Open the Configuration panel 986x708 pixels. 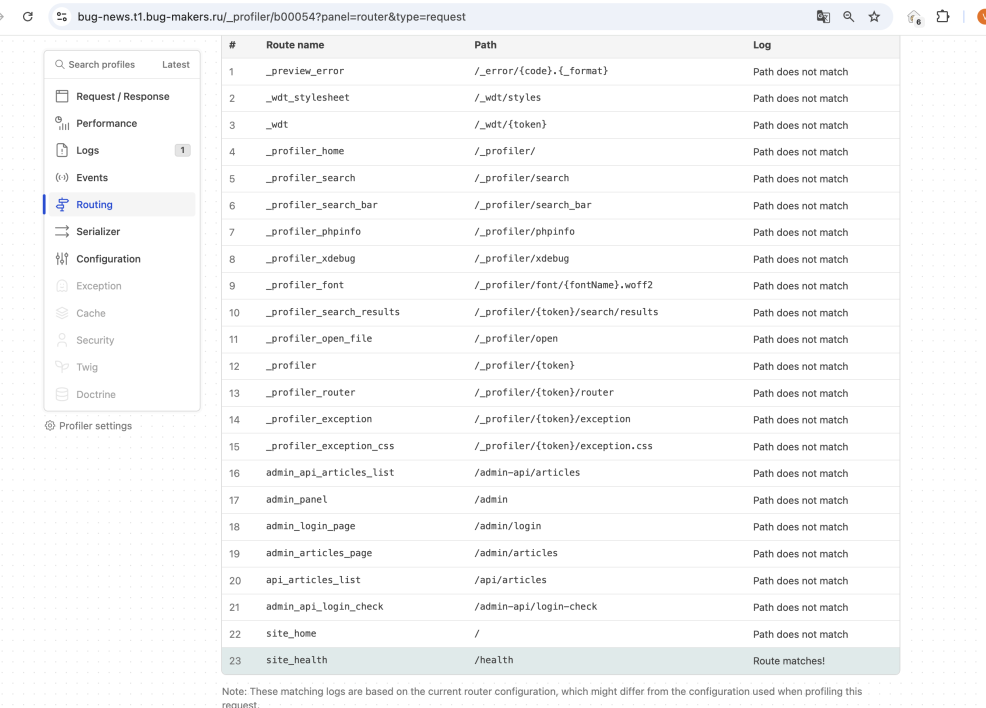[x=122, y=258]
